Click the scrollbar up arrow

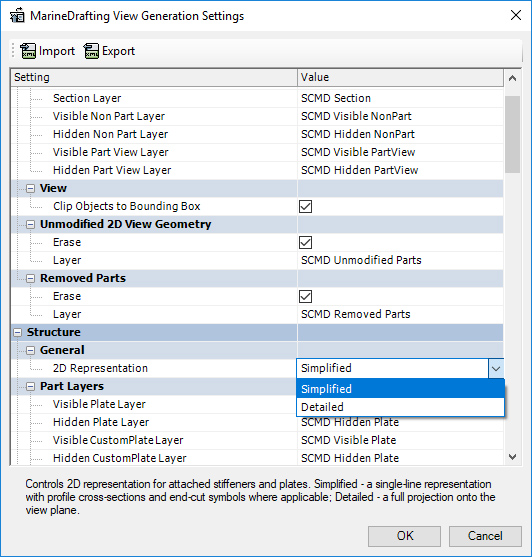click(512, 78)
